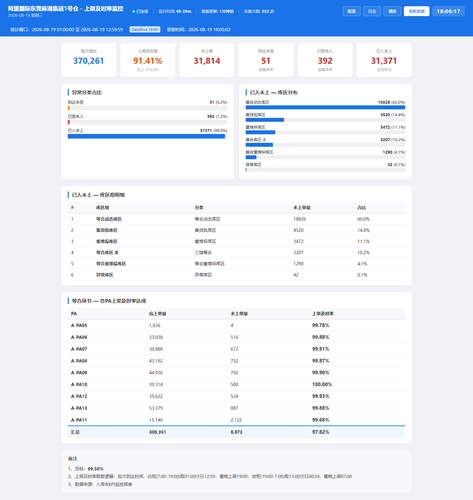Viewport: 473px width, 500px height.
Task: Click the 占比 column header in the zone table
Action: pyautogui.click(x=362, y=208)
